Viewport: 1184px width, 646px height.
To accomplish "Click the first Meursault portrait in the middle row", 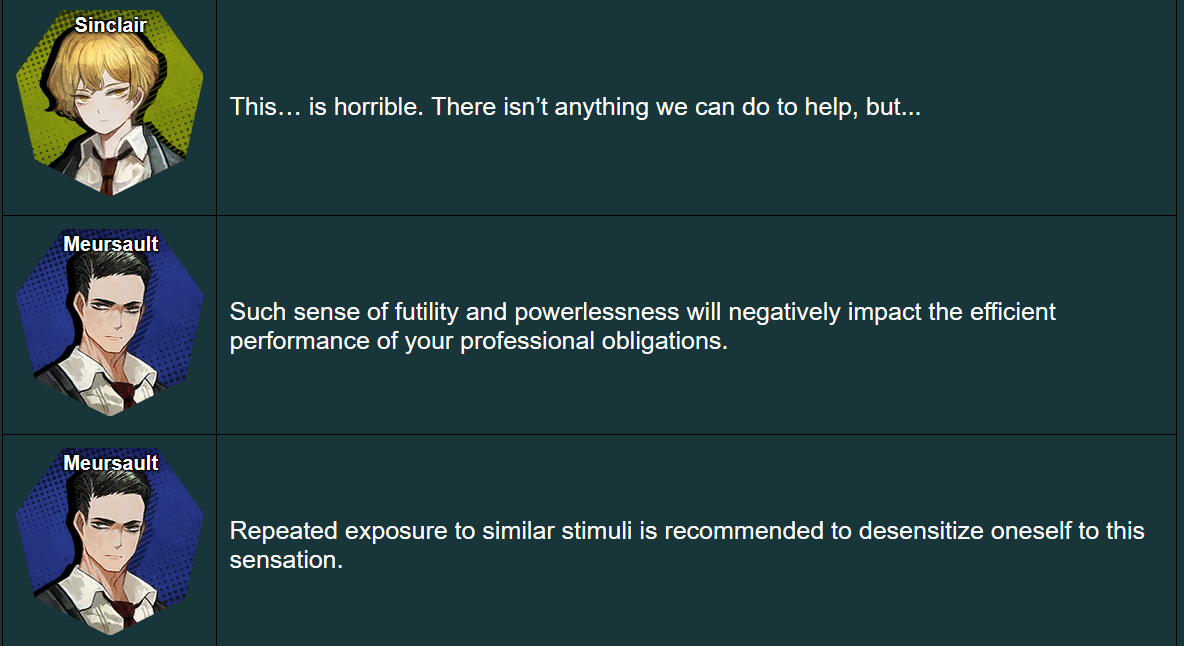I will [109, 323].
